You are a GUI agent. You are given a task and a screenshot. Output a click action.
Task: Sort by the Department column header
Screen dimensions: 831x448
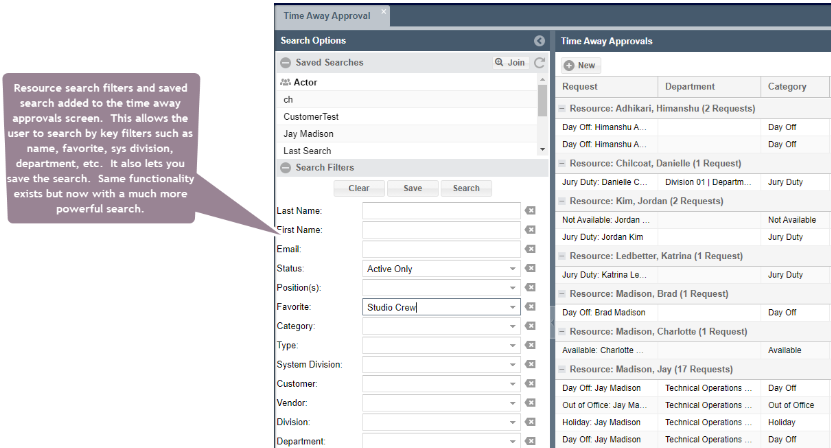[x=709, y=86]
